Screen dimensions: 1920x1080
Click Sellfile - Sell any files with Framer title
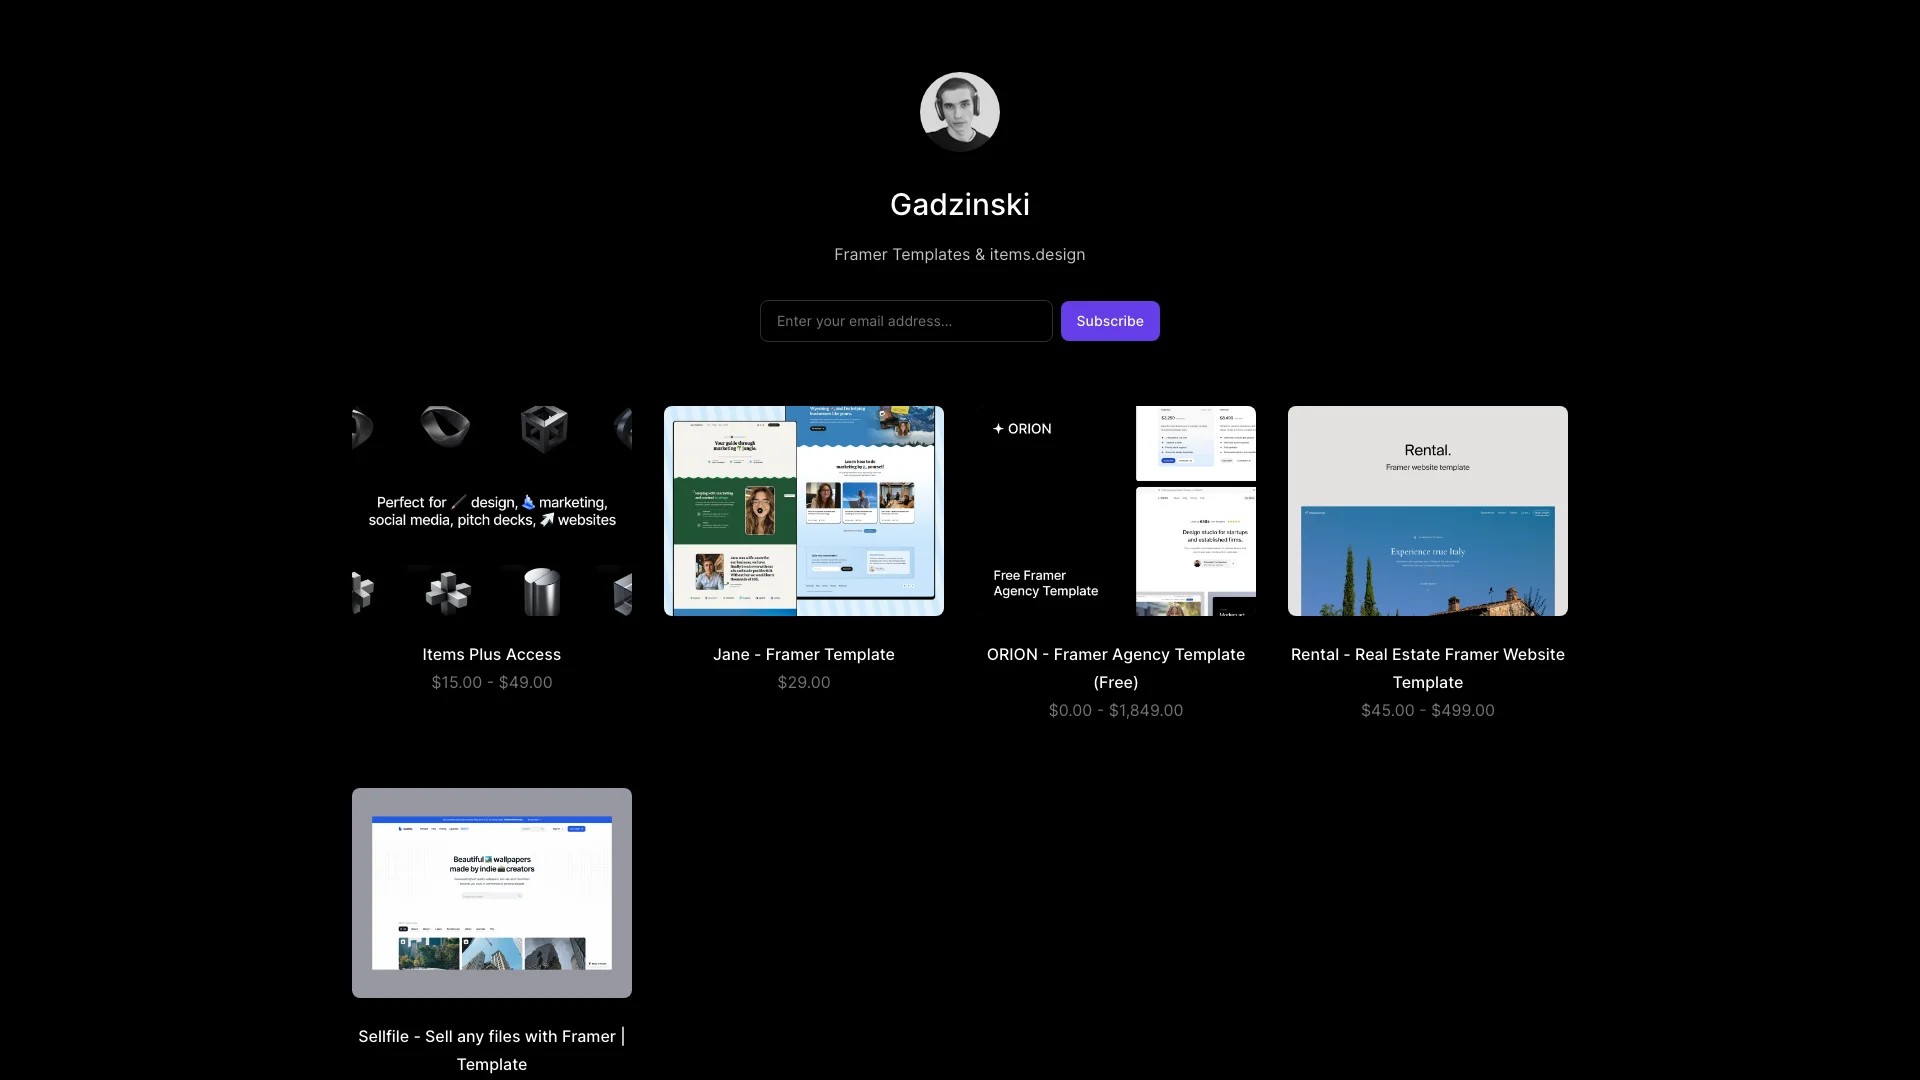click(x=492, y=1050)
